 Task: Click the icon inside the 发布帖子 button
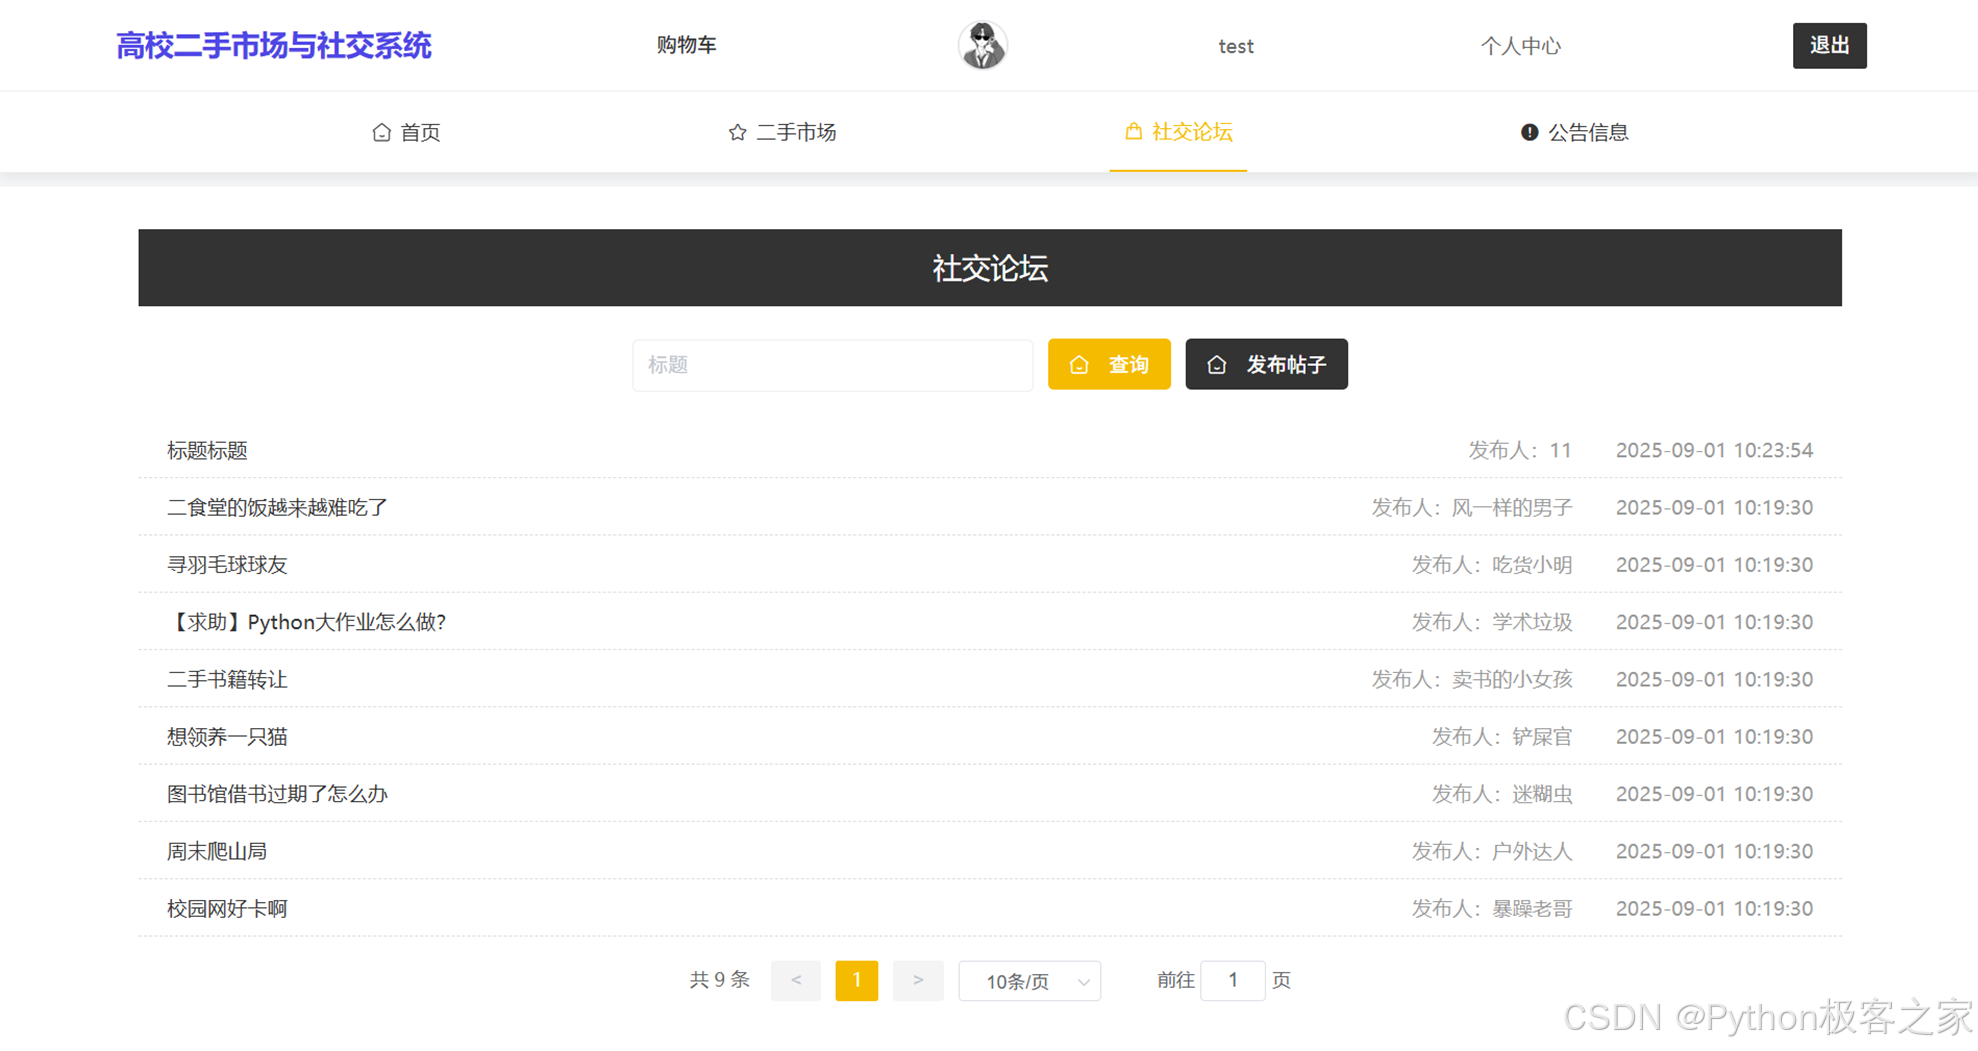pyautogui.click(x=1216, y=365)
